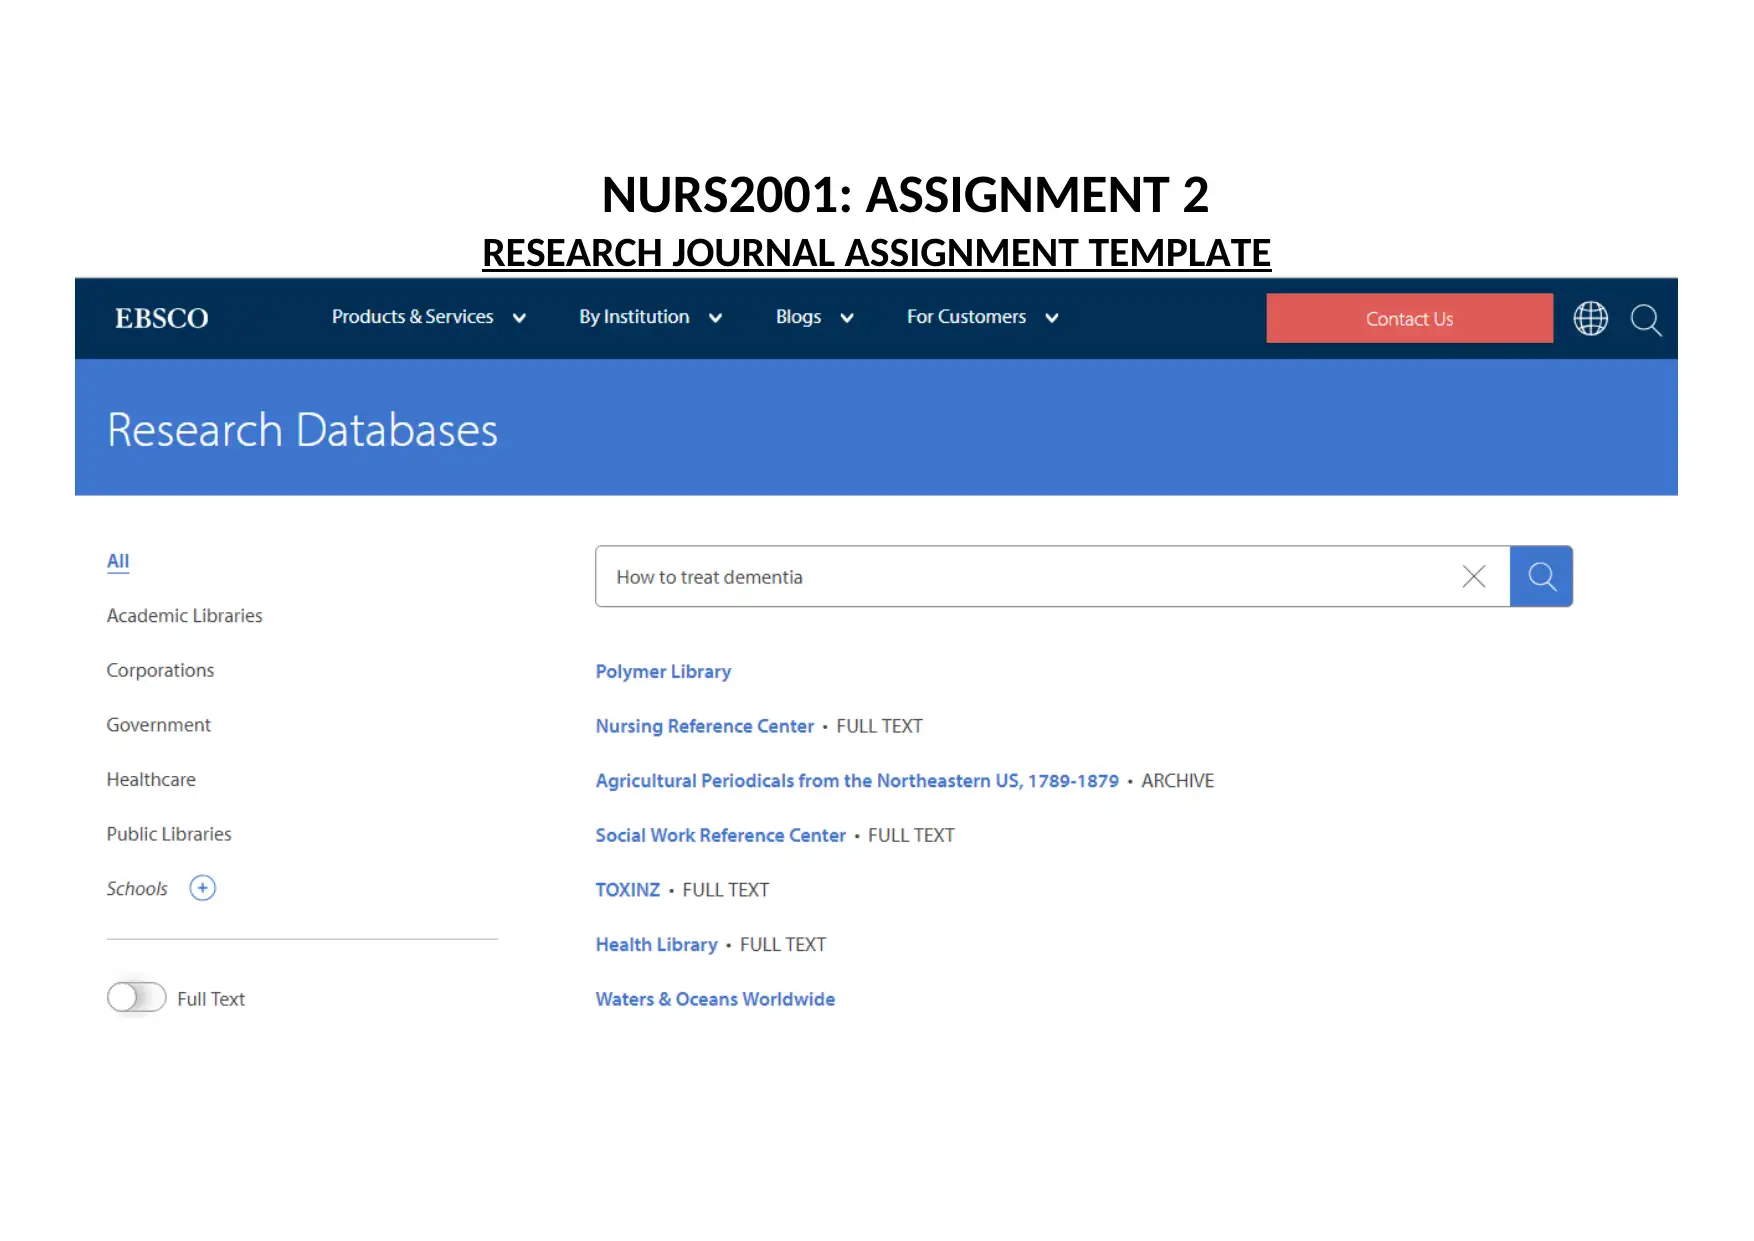The width and height of the screenshot is (1754, 1241).
Task: Open TOXINZ database link
Action: coord(628,890)
